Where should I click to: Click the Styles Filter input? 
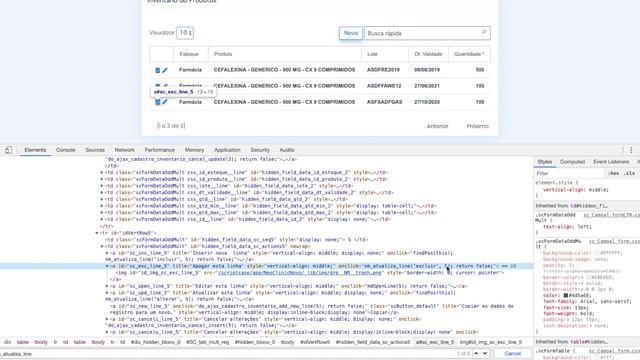tap(568, 173)
